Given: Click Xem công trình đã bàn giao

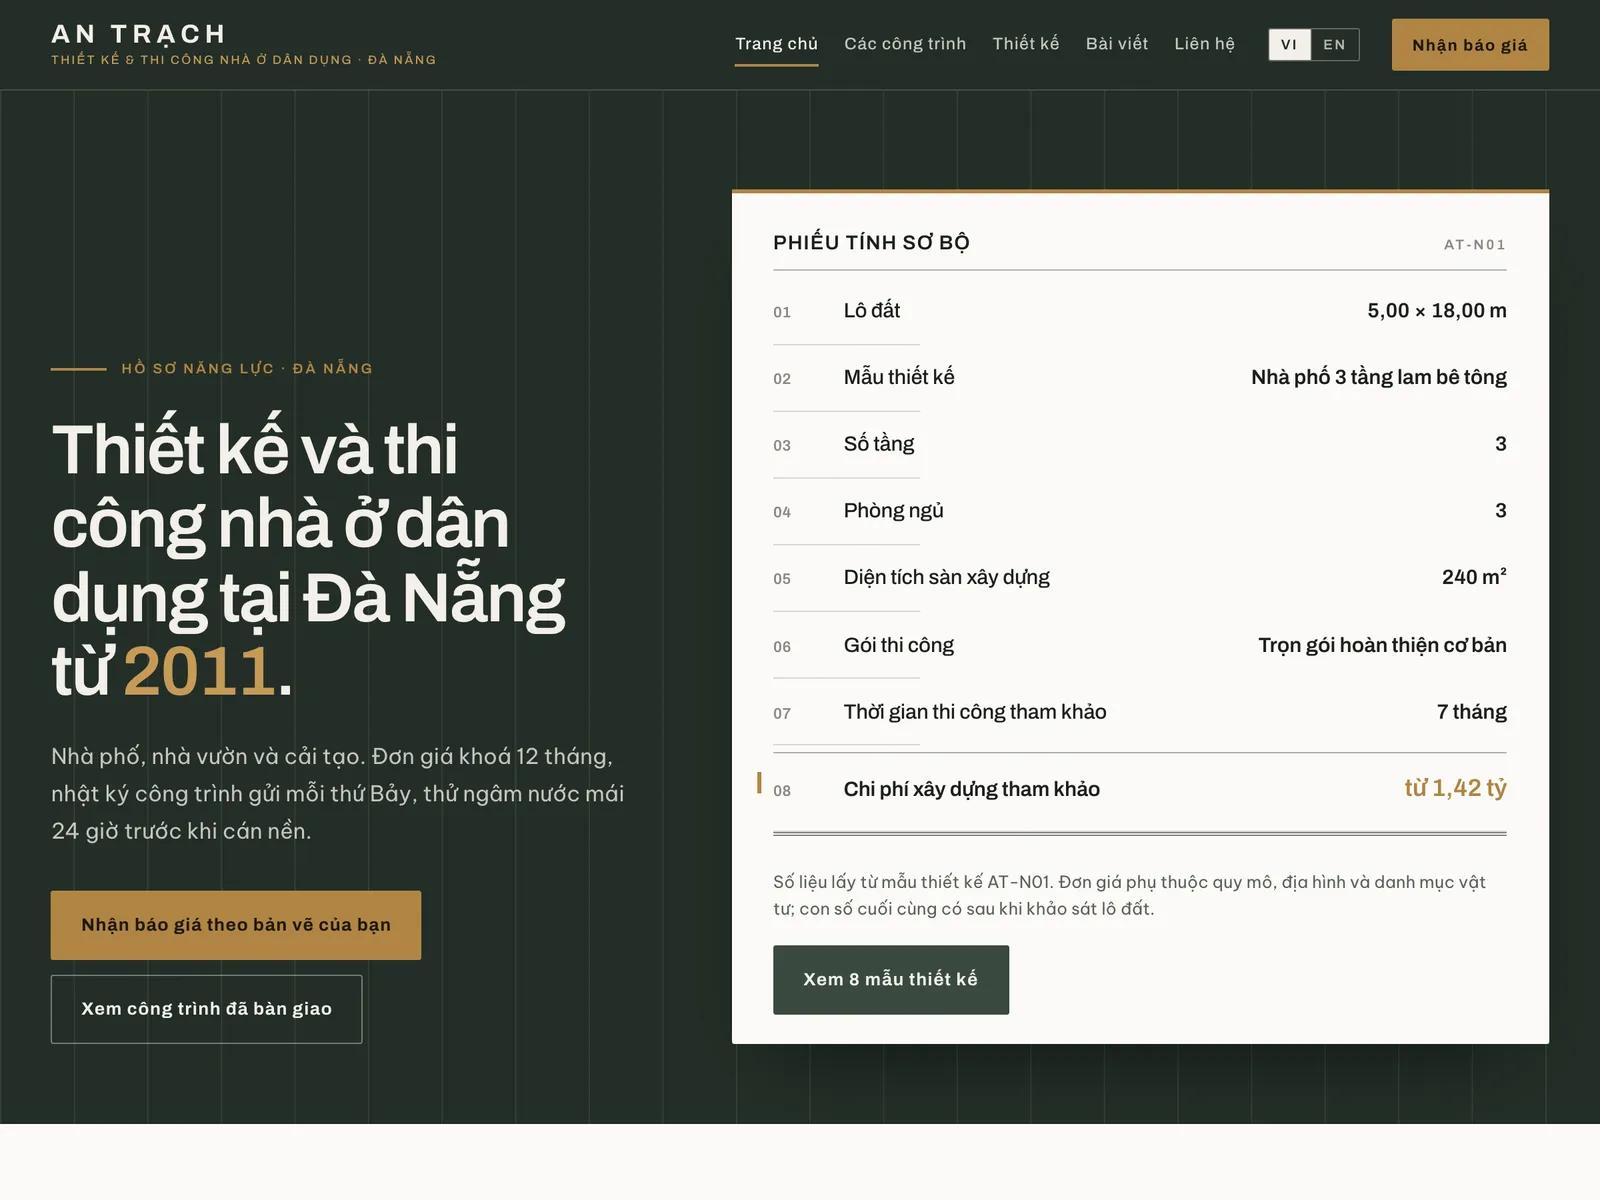Looking at the screenshot, I should click(206, 1009).
